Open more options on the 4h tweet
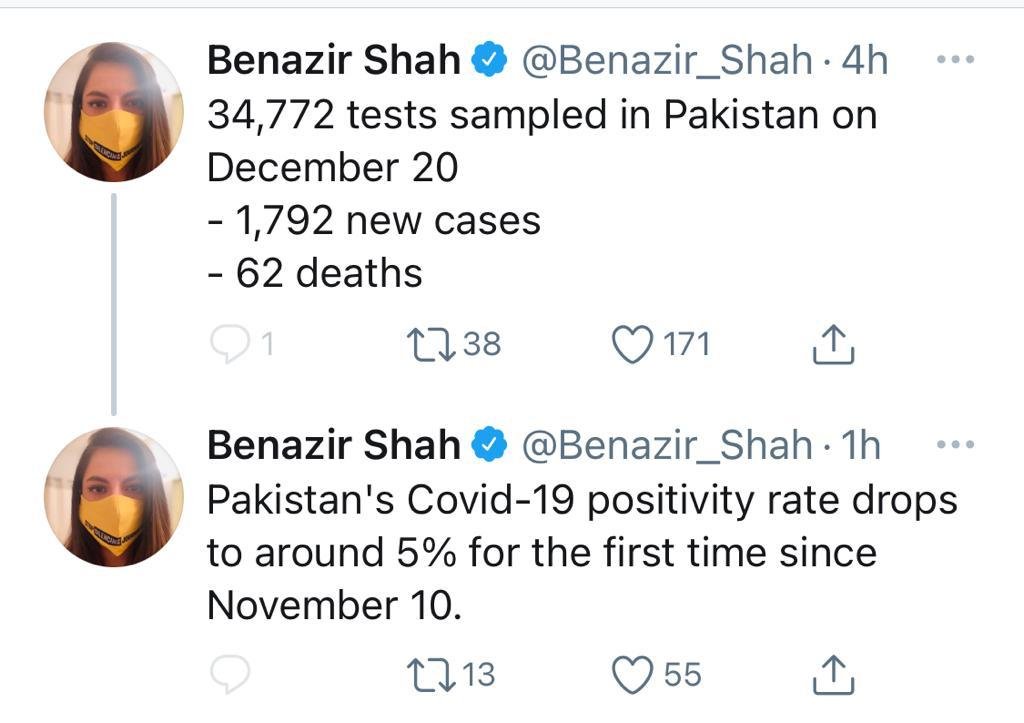 point(954,59)
